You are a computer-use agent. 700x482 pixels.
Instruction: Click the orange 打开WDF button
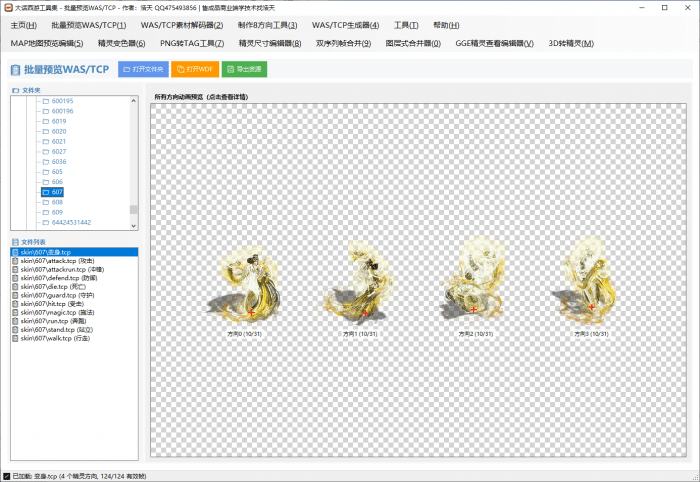point(194,70)
